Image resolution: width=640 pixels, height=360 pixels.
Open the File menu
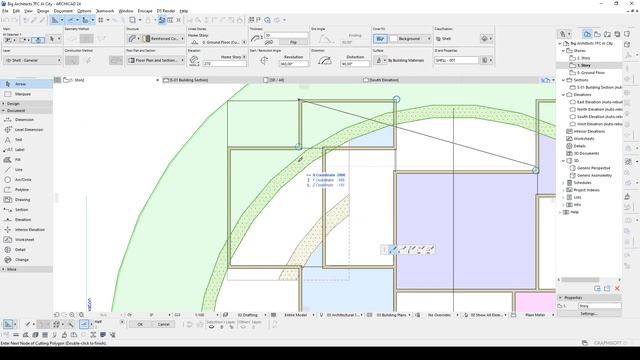5,11
